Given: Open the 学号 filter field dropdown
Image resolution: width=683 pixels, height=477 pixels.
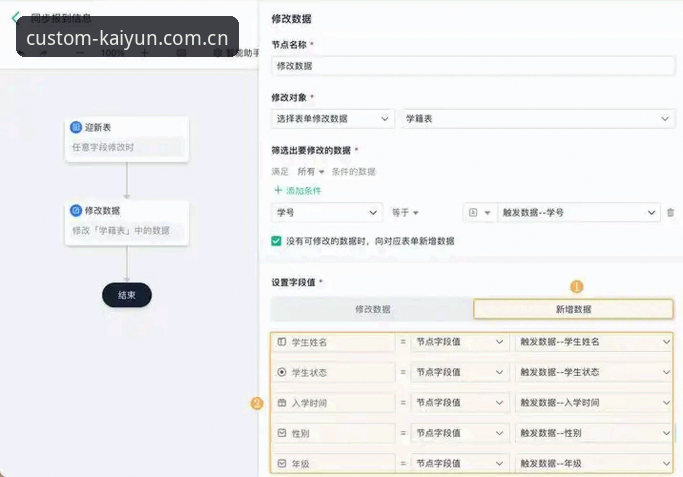Looking at the screenshot, I should coord(327,213).
